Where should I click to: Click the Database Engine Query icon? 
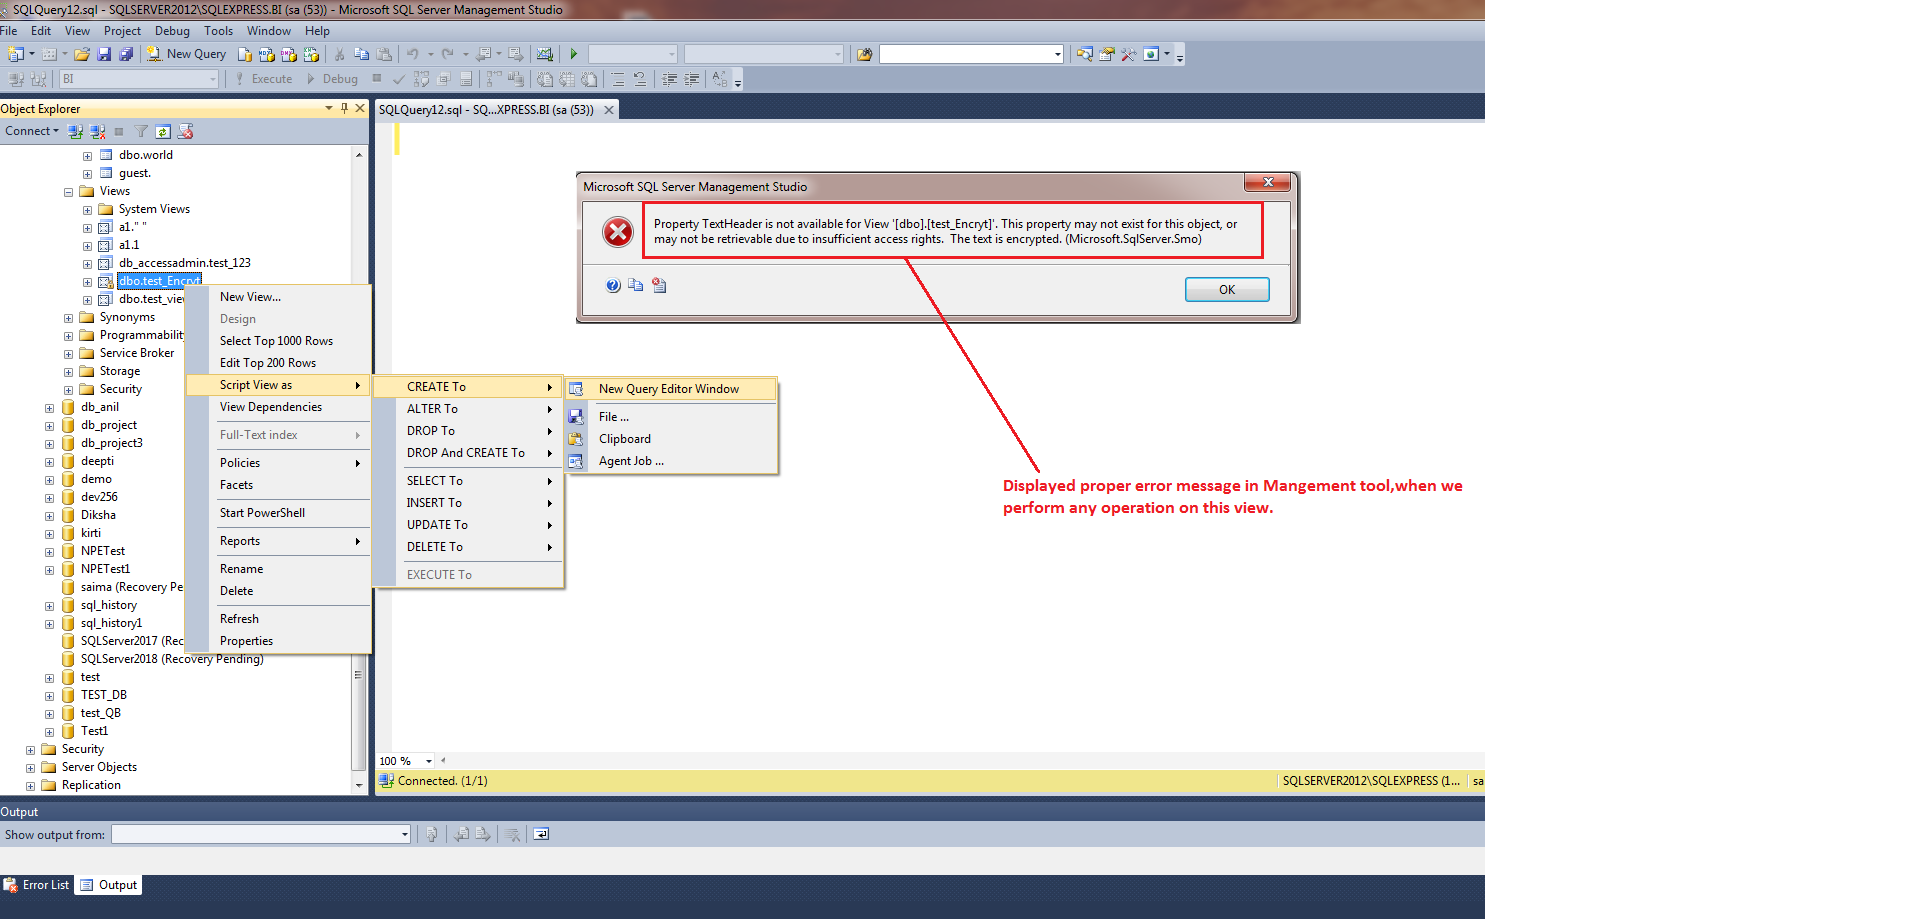[x=245, y=54]
